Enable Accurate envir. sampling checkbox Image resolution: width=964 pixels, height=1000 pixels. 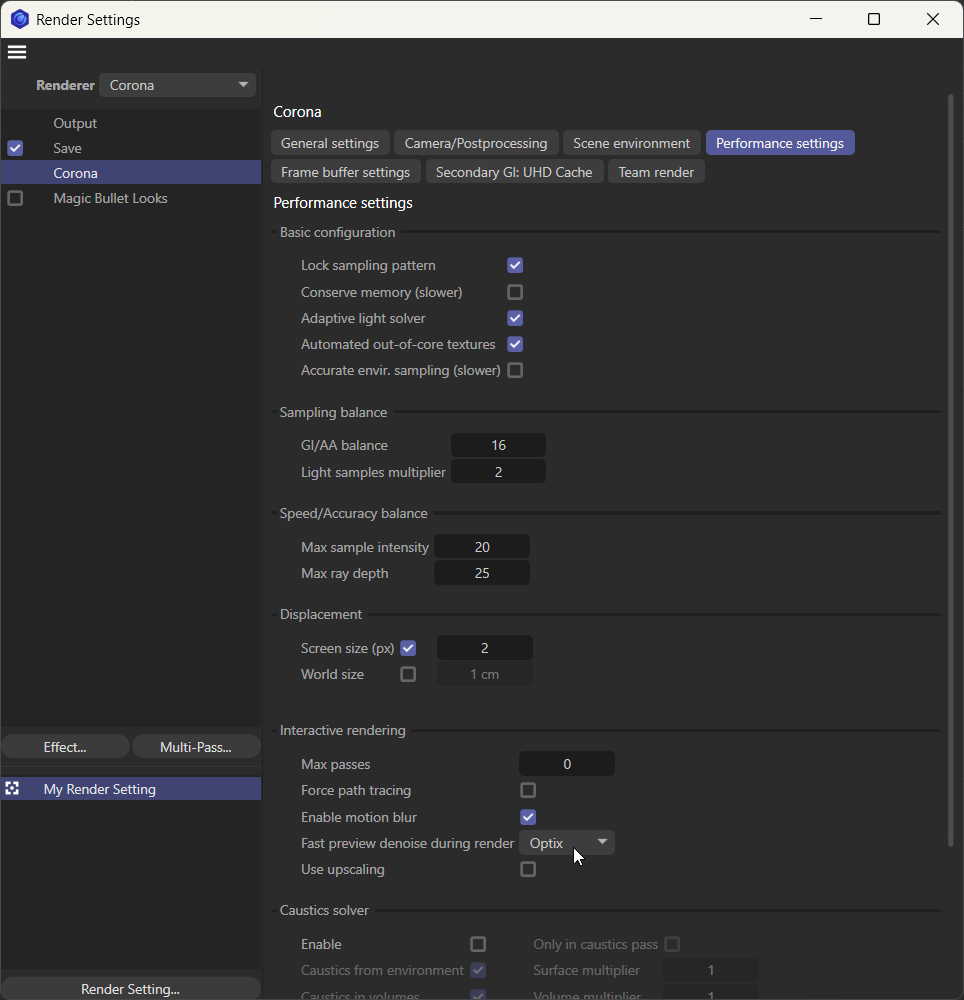coord(515,370)
